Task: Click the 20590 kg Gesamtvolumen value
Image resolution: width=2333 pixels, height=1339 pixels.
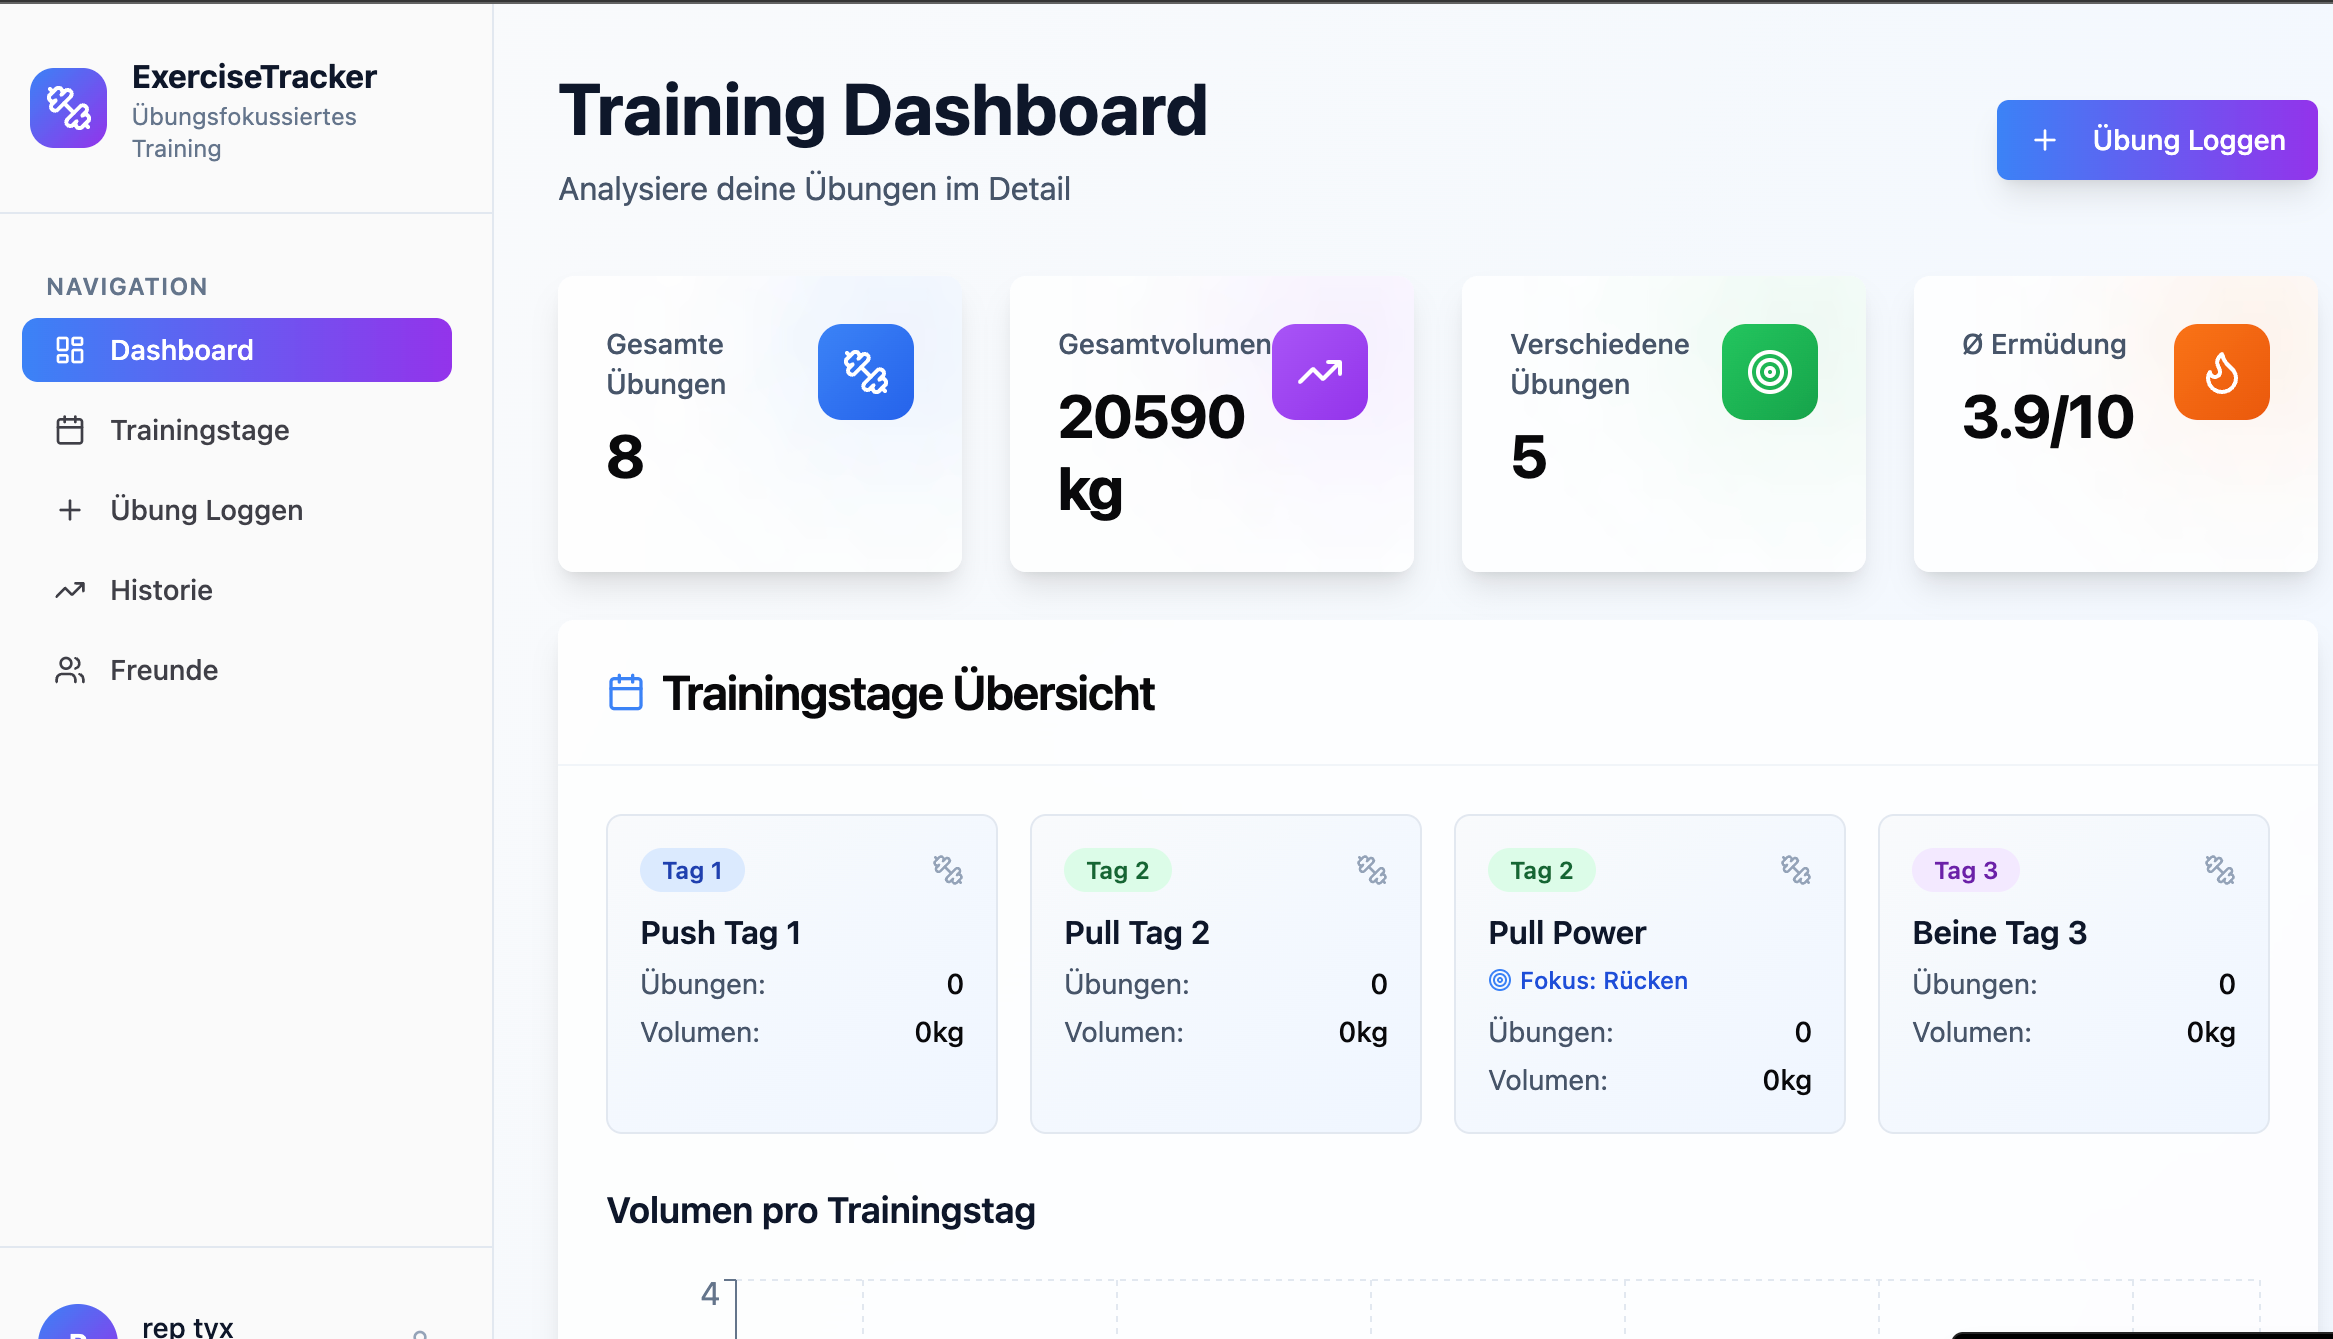Action: point(1152,453)
